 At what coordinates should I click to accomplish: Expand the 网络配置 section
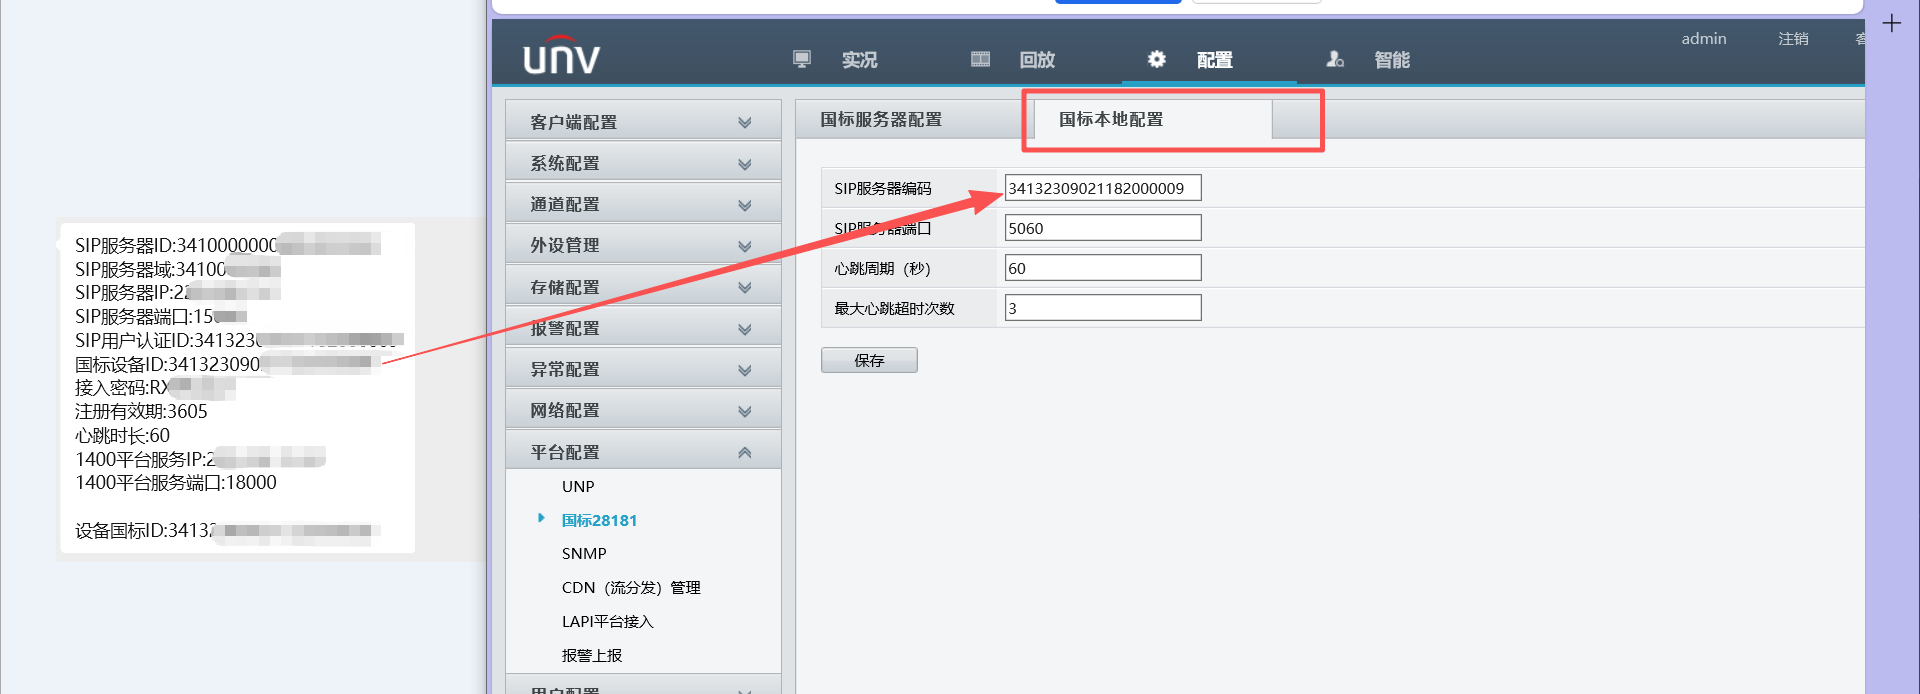[642, 410]
